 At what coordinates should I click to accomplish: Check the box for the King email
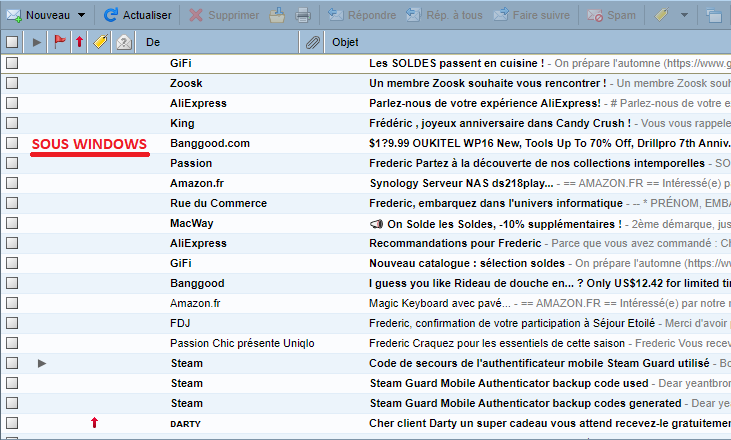tap(12, 123)
